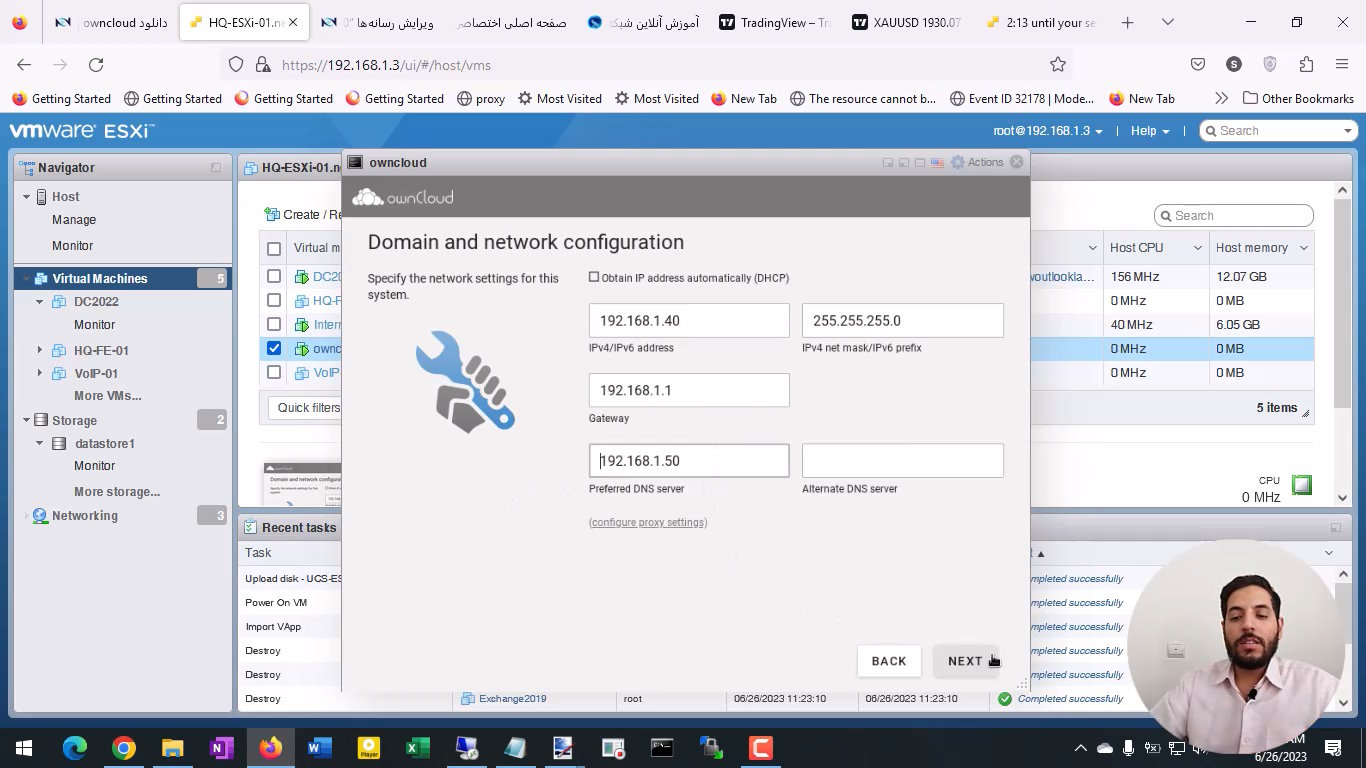Open File Explorer from taskbar
This screenshot has width=1366, height=768.
point(172,747)
